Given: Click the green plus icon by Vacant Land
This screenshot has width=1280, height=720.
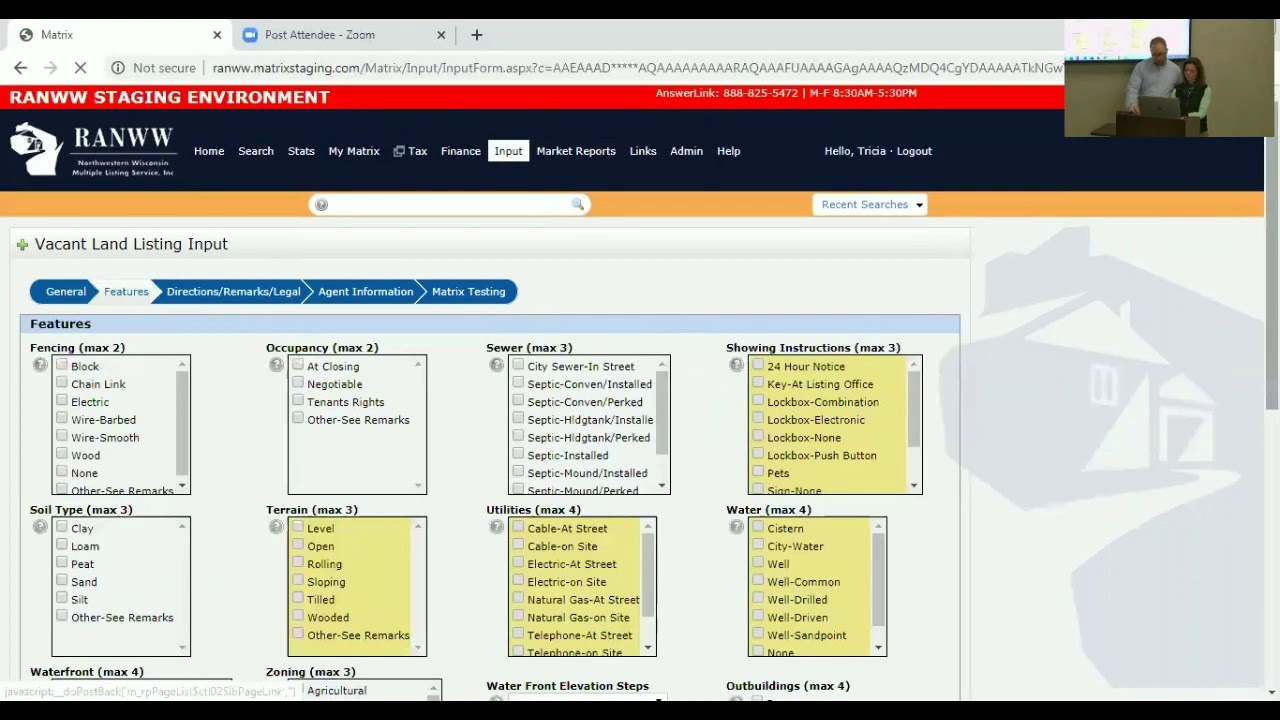Looking at the screenshot, I should 22,245.
